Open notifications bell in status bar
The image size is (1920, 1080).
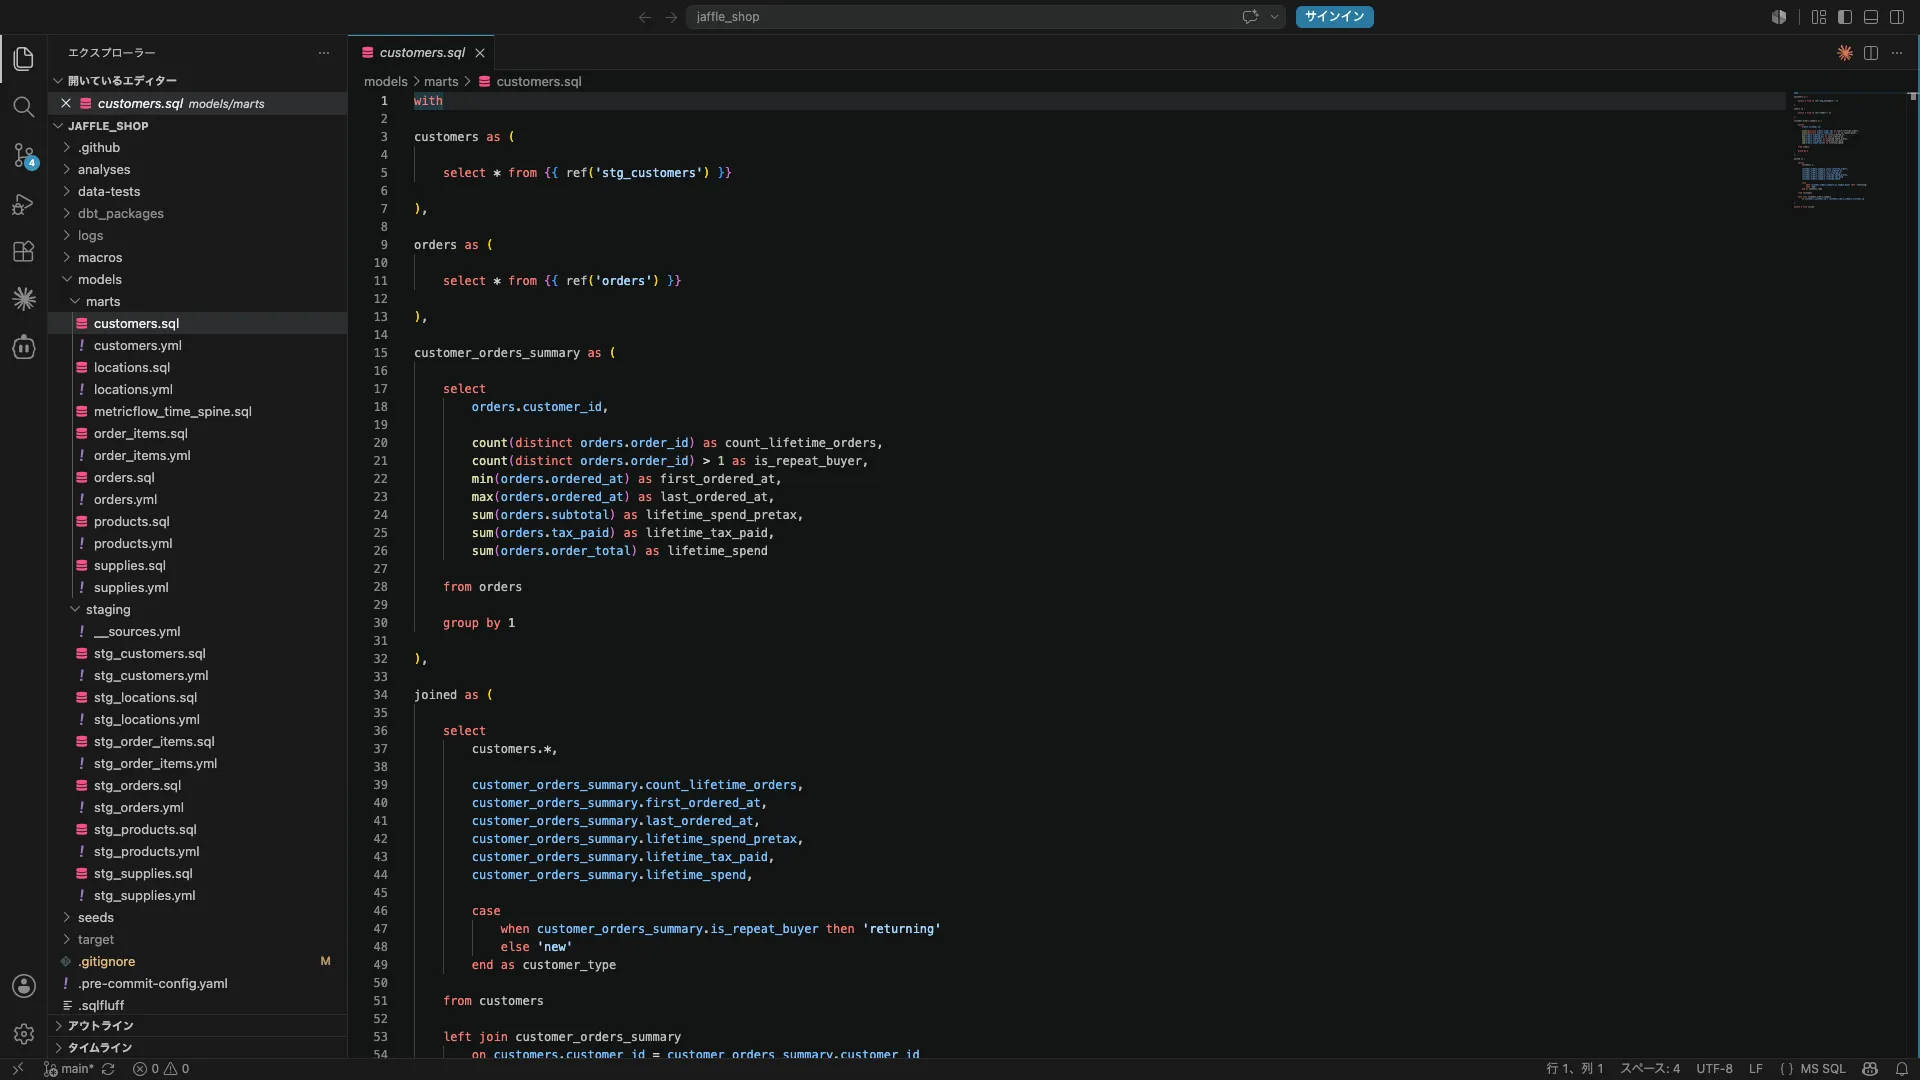[x=1902, y=1069]
